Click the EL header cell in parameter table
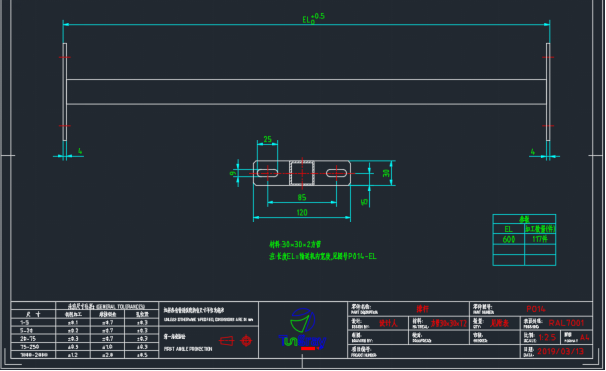Image resolution: width=606 pixels, height=371 pixels. tap(509, 229)
